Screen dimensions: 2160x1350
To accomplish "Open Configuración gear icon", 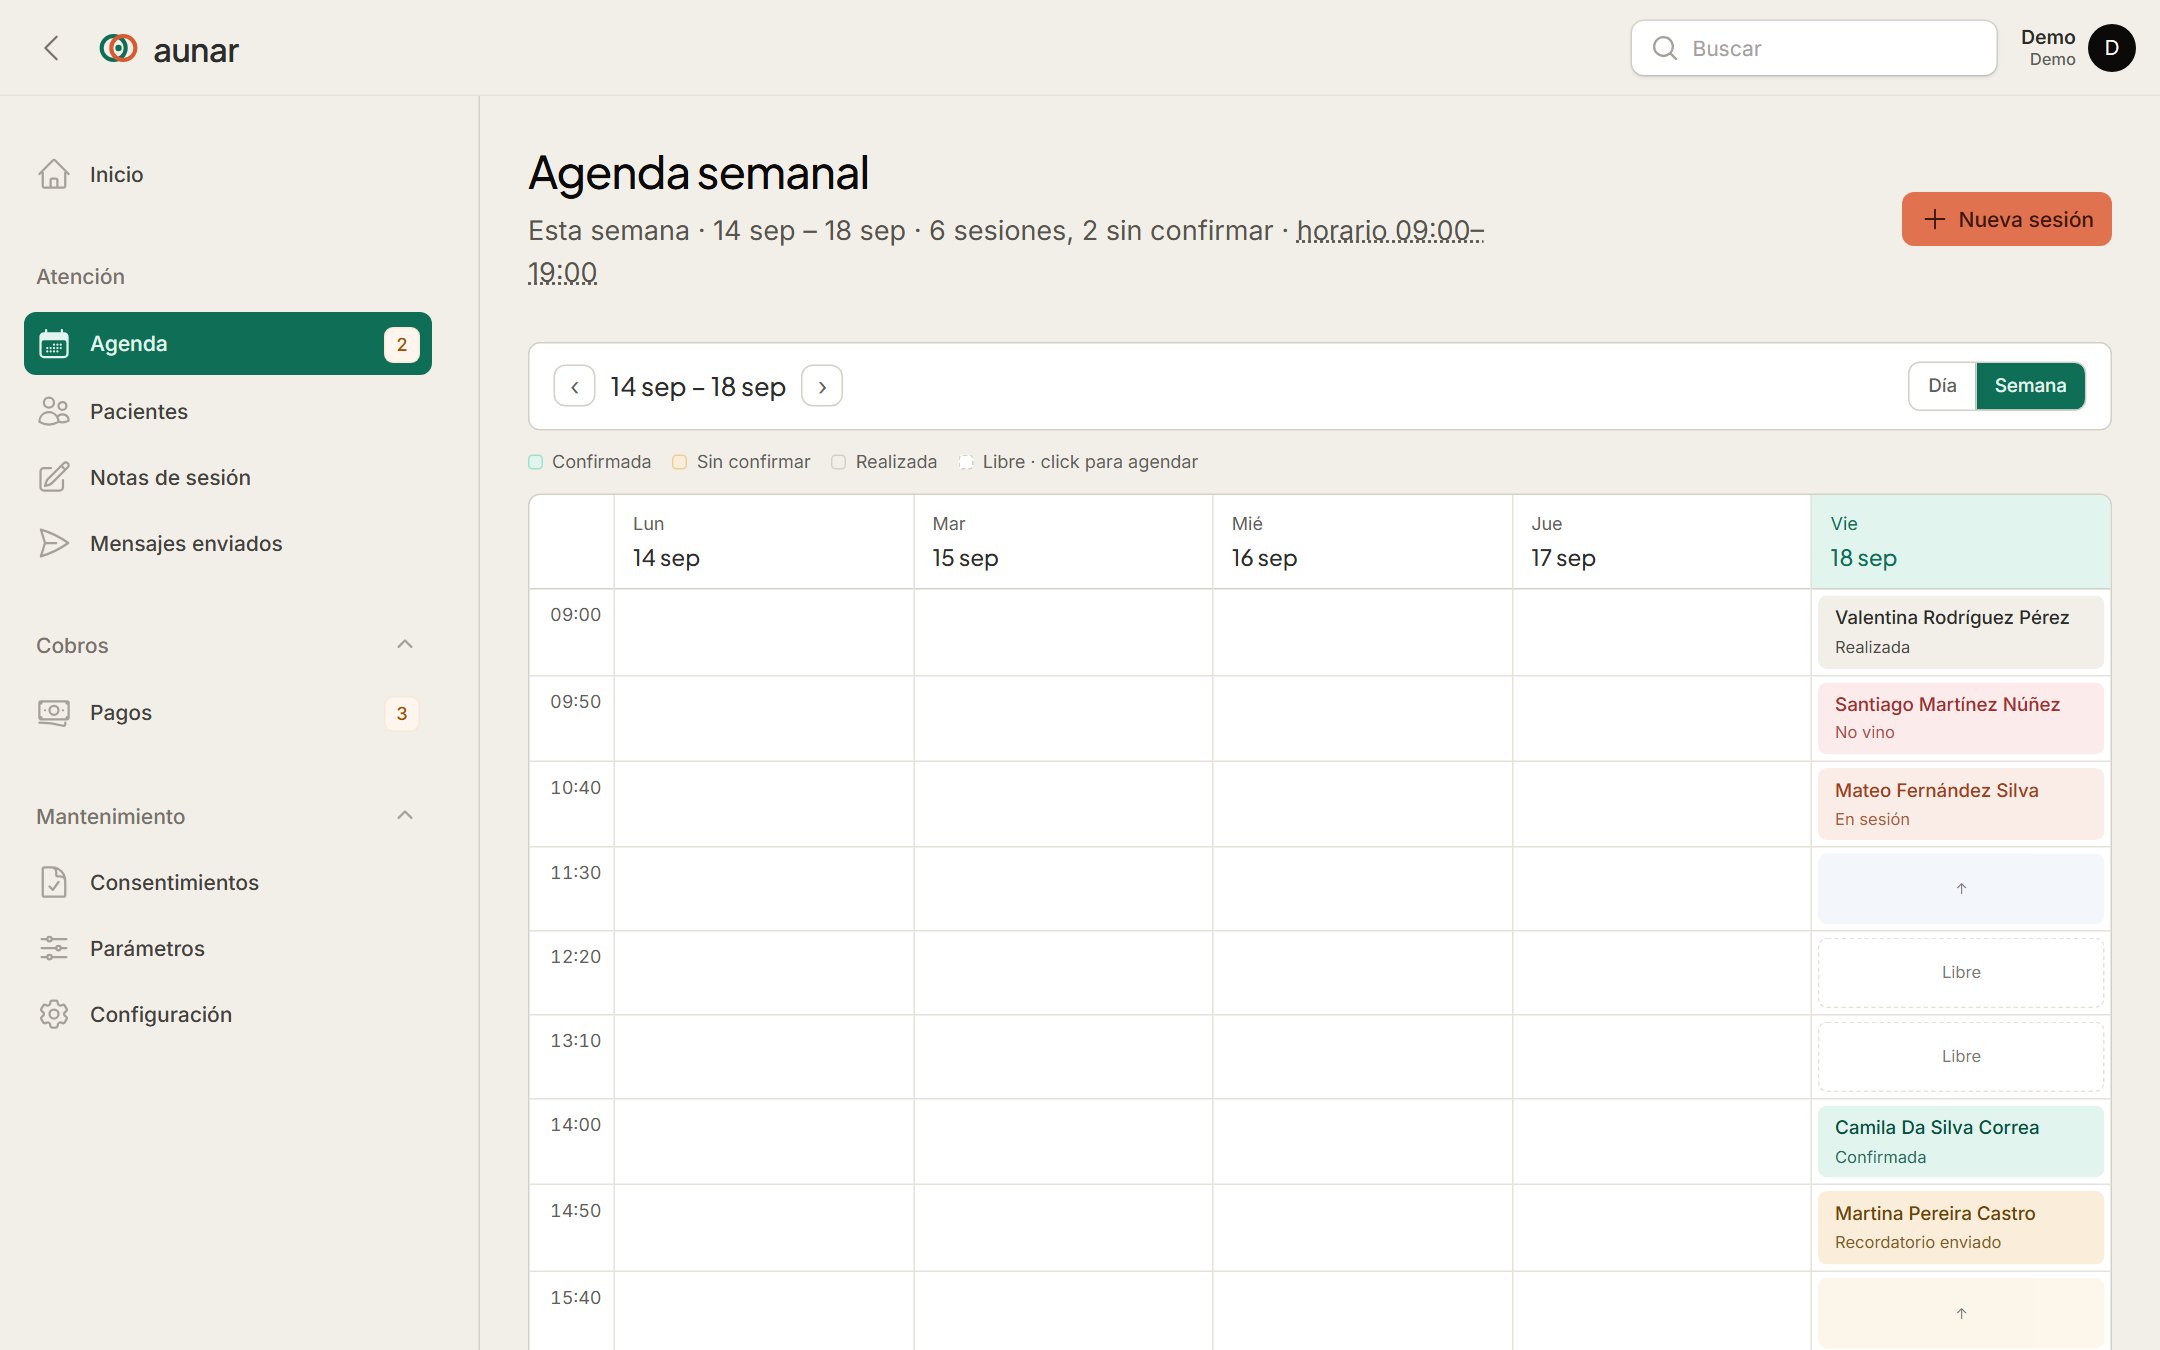I will pyautogui.click(x=54, y=1014).
